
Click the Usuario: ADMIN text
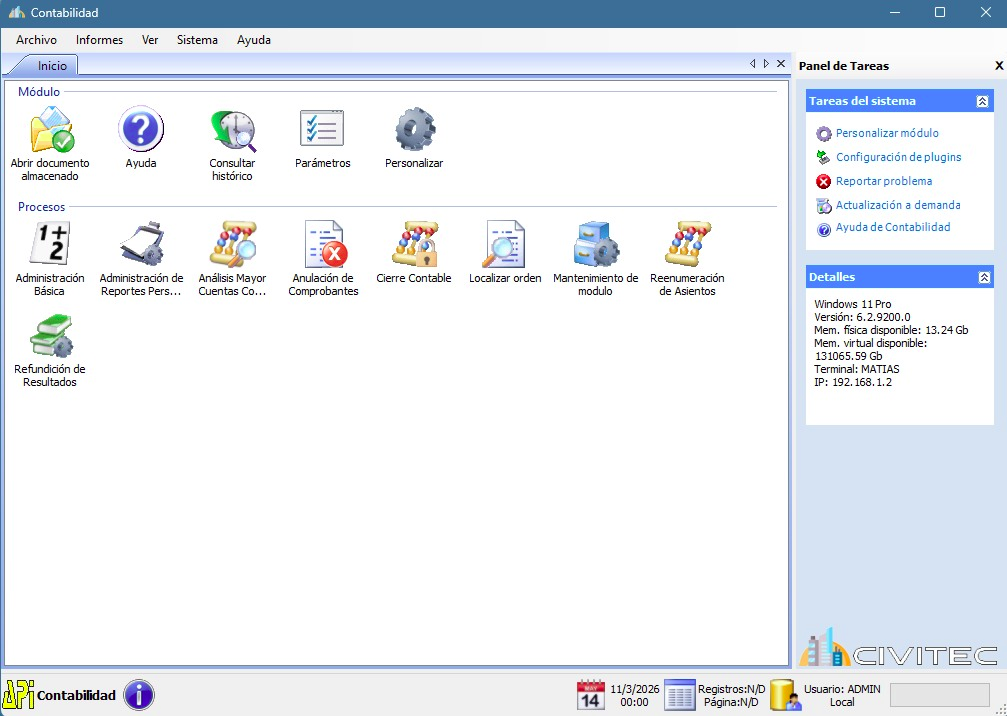click(x=842, y=689)
